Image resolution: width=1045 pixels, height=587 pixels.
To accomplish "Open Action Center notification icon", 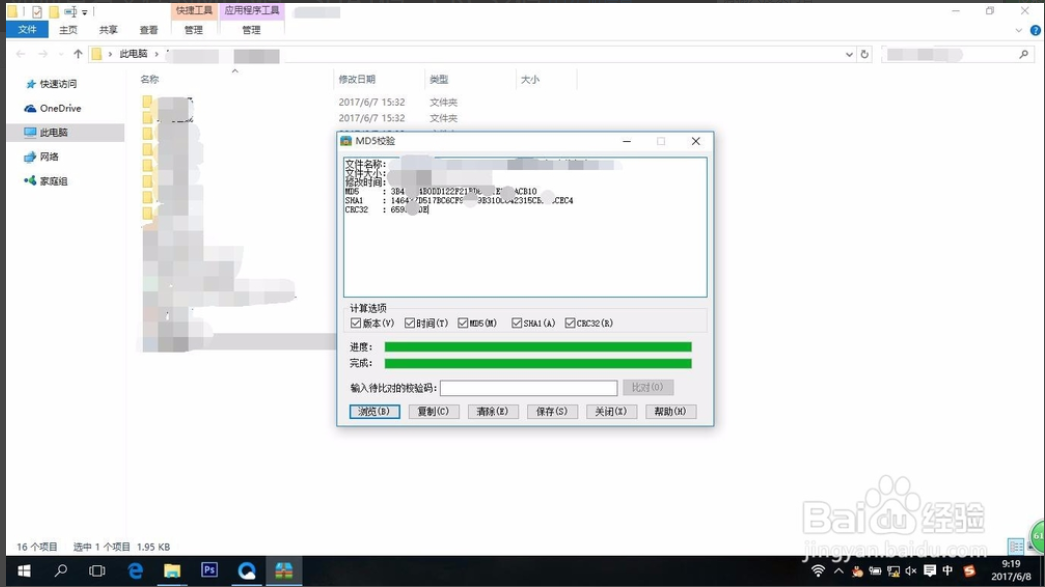I will click(x=930, y=571).
